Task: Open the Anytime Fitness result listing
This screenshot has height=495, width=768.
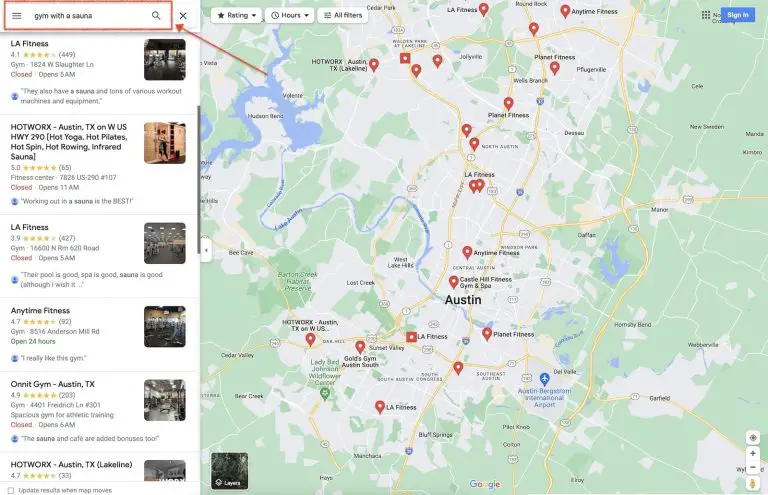Action: pyautogui.click(x=41, y=311)
